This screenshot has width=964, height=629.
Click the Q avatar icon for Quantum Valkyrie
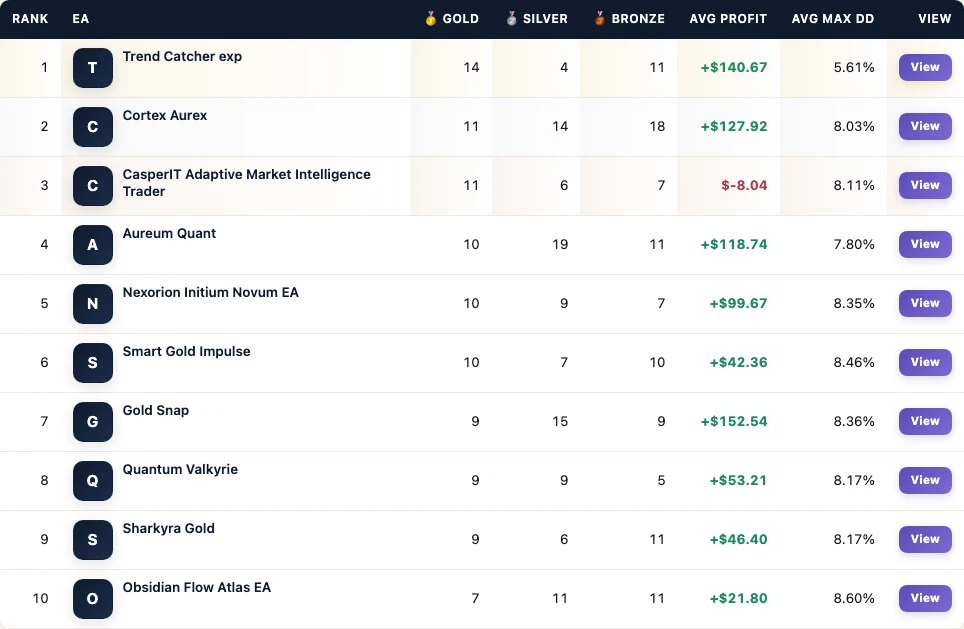pyautogui.click(x=93, y=481)
